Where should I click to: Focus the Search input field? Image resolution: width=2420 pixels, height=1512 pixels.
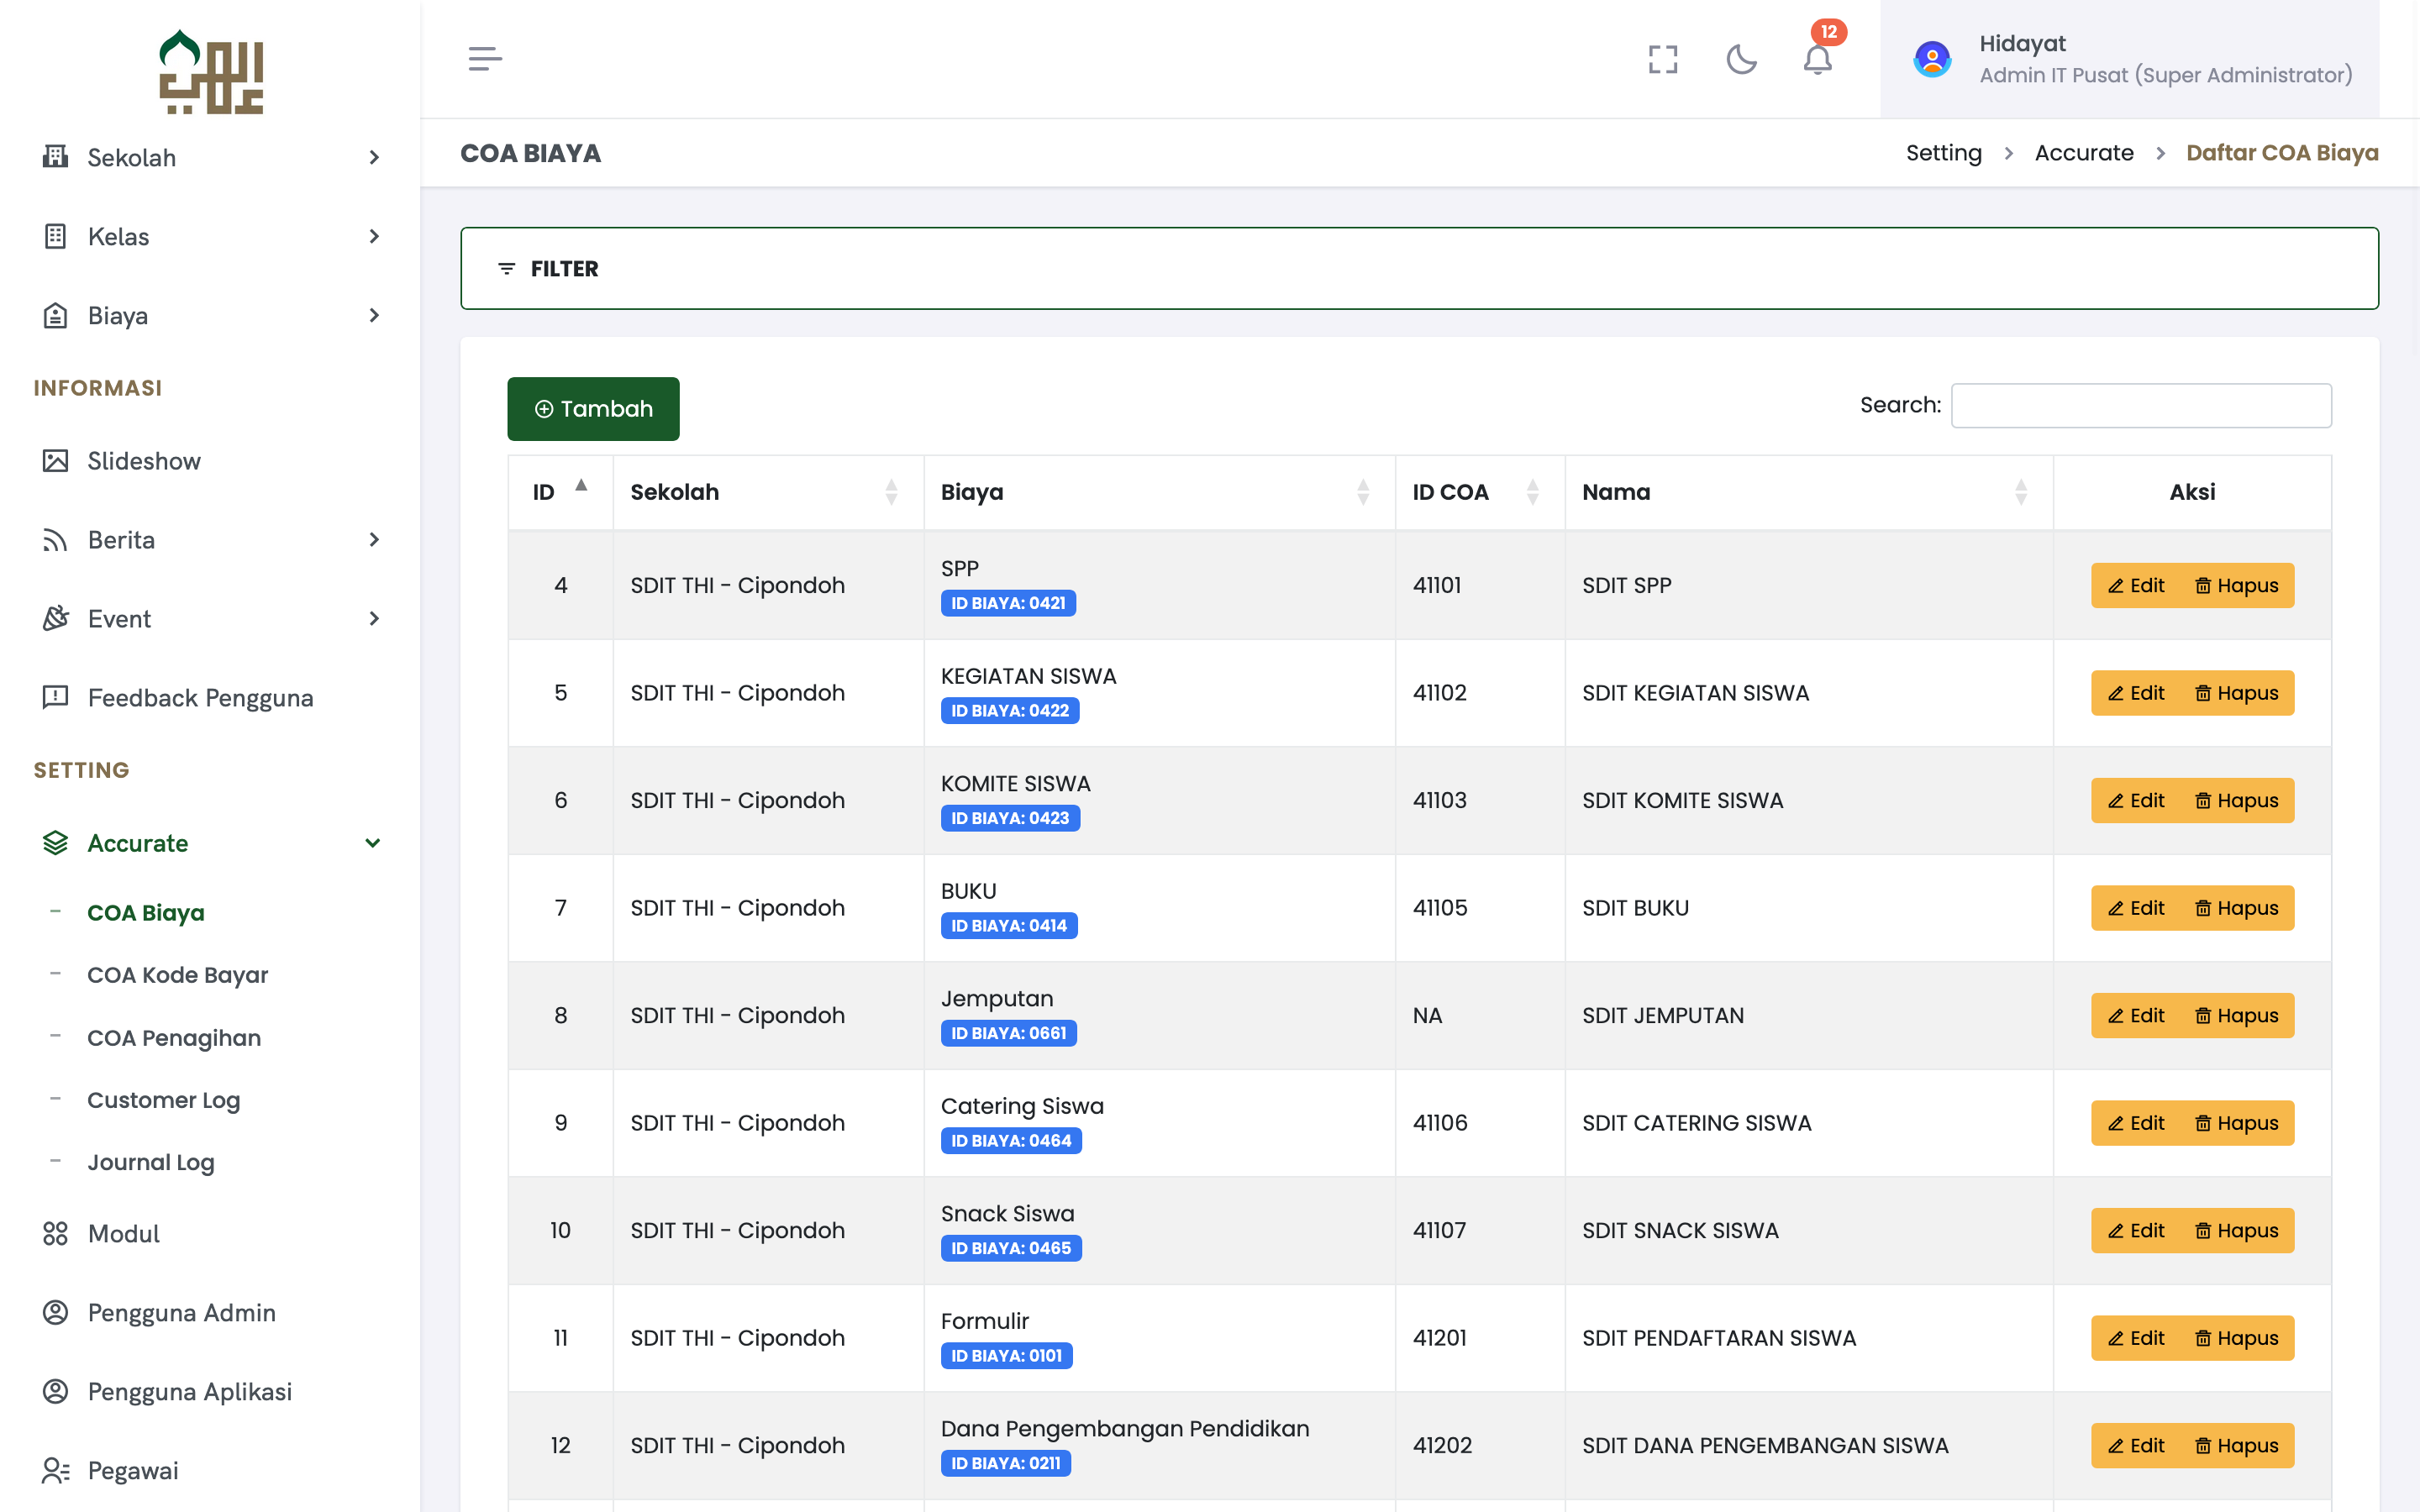tap(2141, 405)
